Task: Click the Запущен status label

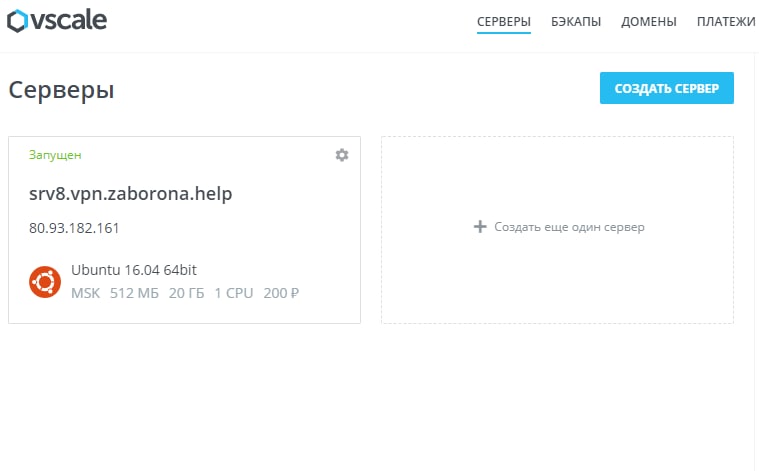Action: coord(55,155)
